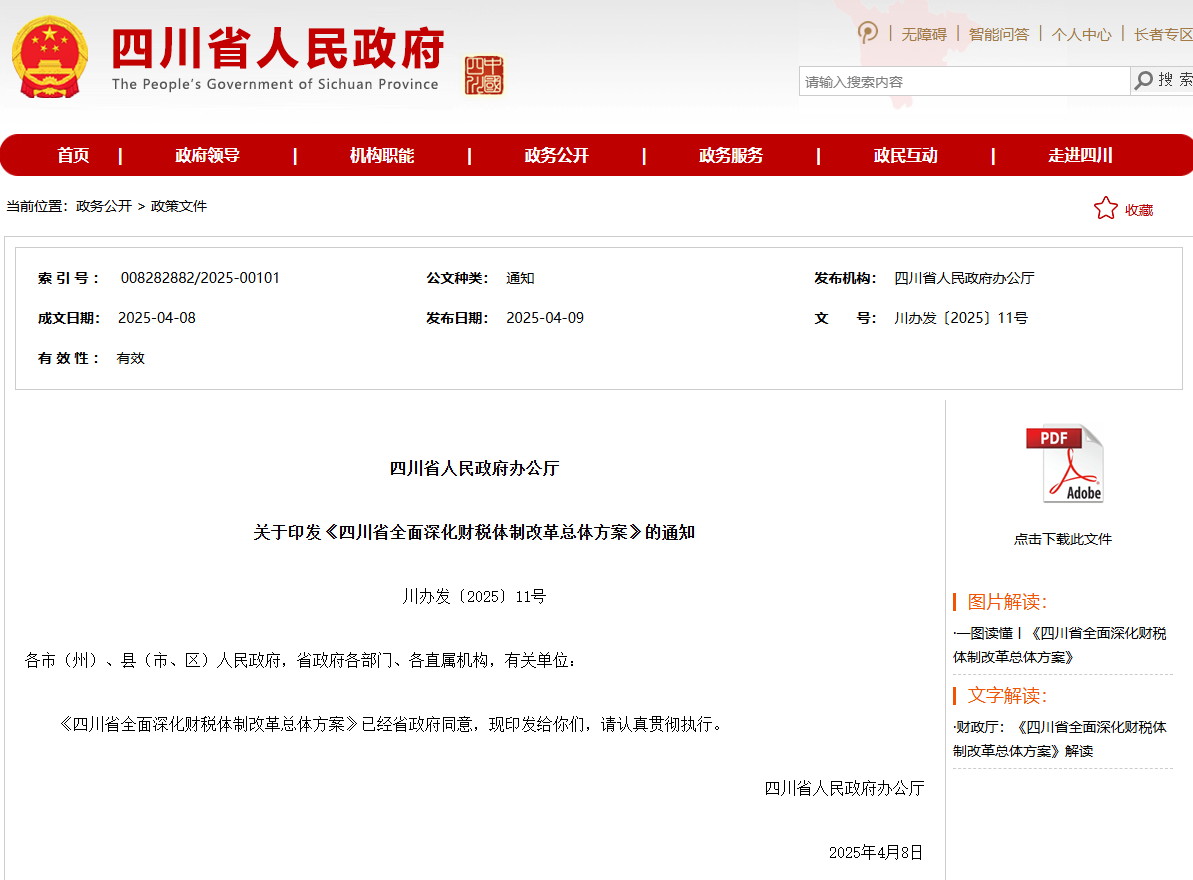Image resolution: width=1193 pixels, height=880 pixels.
Task: Click the magnifier search icon
Action: 1144,81
